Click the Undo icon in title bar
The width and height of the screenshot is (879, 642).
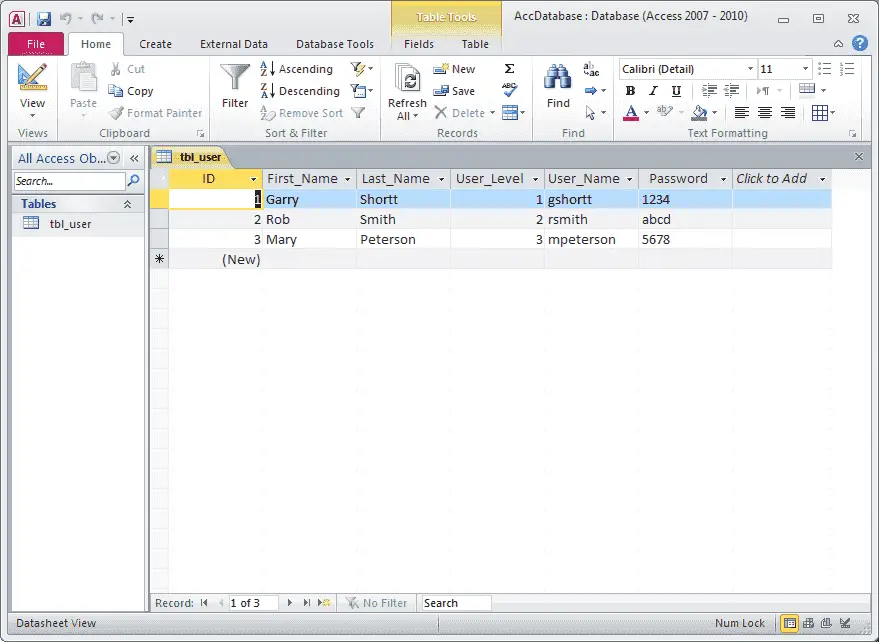click(66, 19)
